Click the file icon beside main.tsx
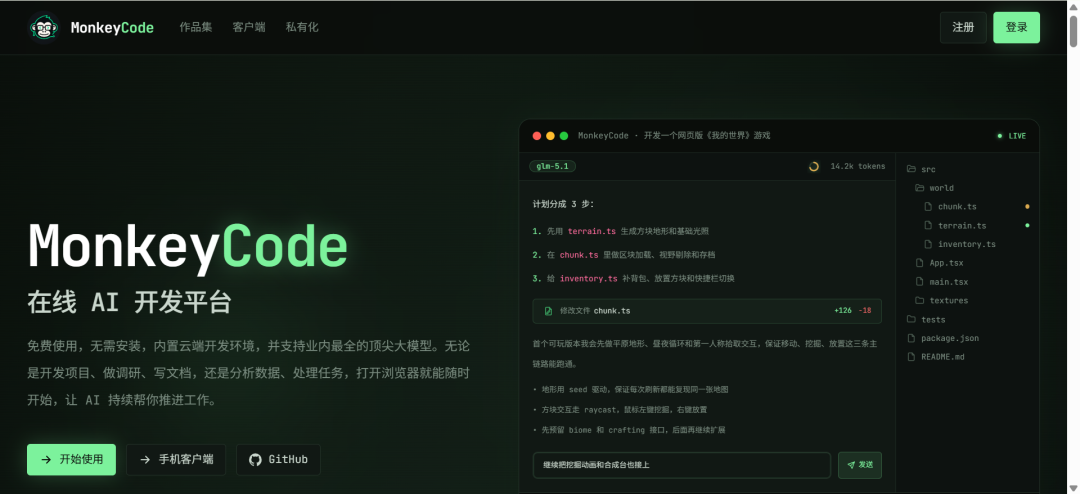Screen dimensions: 1080x494 click(x=919, y=282)
